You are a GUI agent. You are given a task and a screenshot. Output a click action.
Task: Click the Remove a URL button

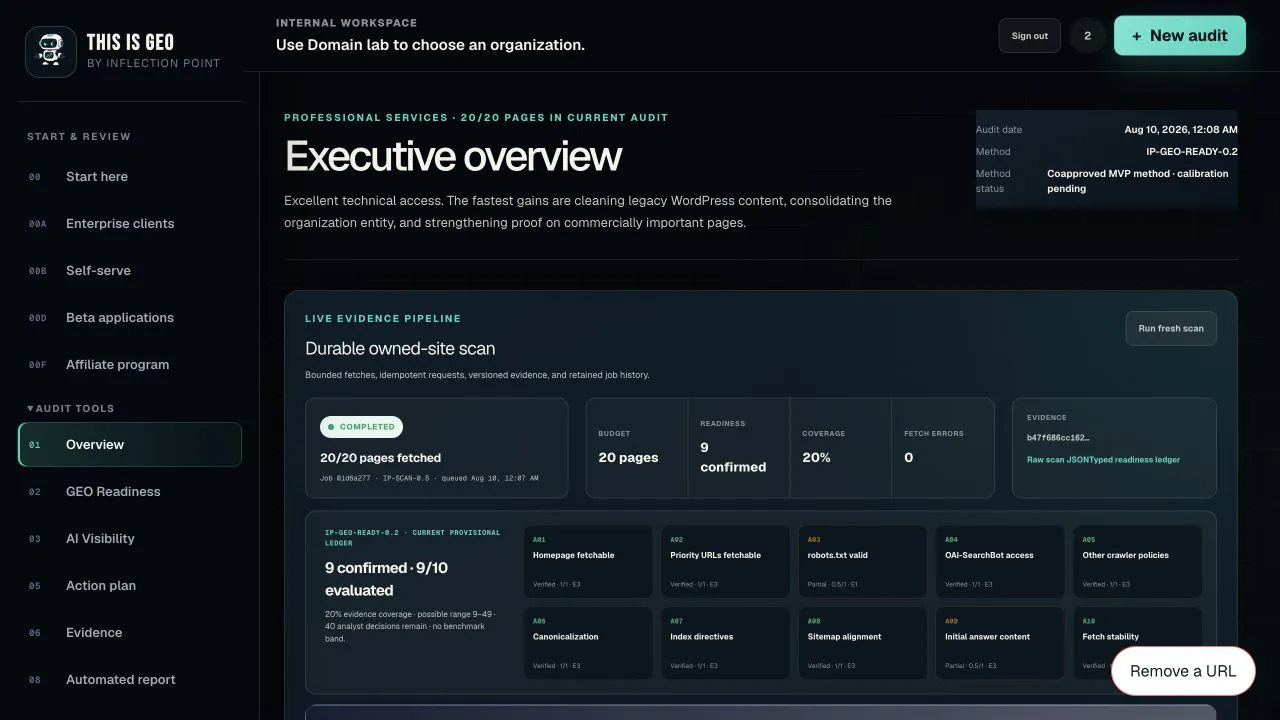1183,671
